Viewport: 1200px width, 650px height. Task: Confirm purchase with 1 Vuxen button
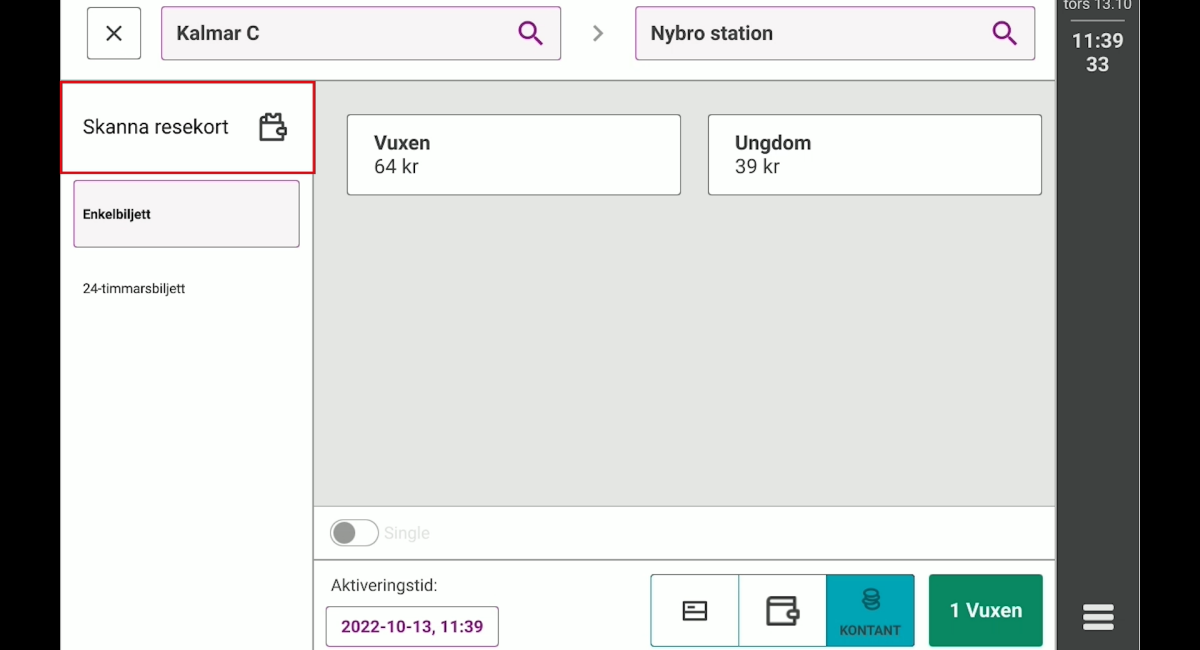click(986, 611)
